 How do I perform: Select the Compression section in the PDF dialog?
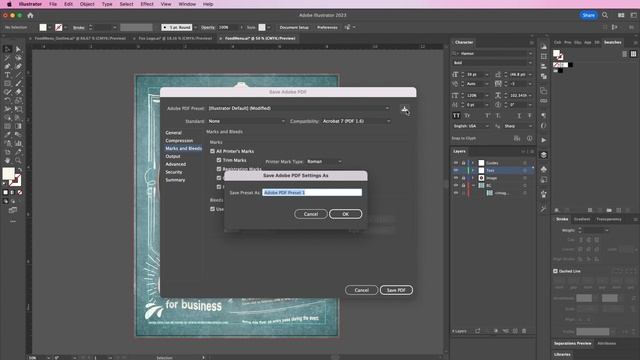179,140
